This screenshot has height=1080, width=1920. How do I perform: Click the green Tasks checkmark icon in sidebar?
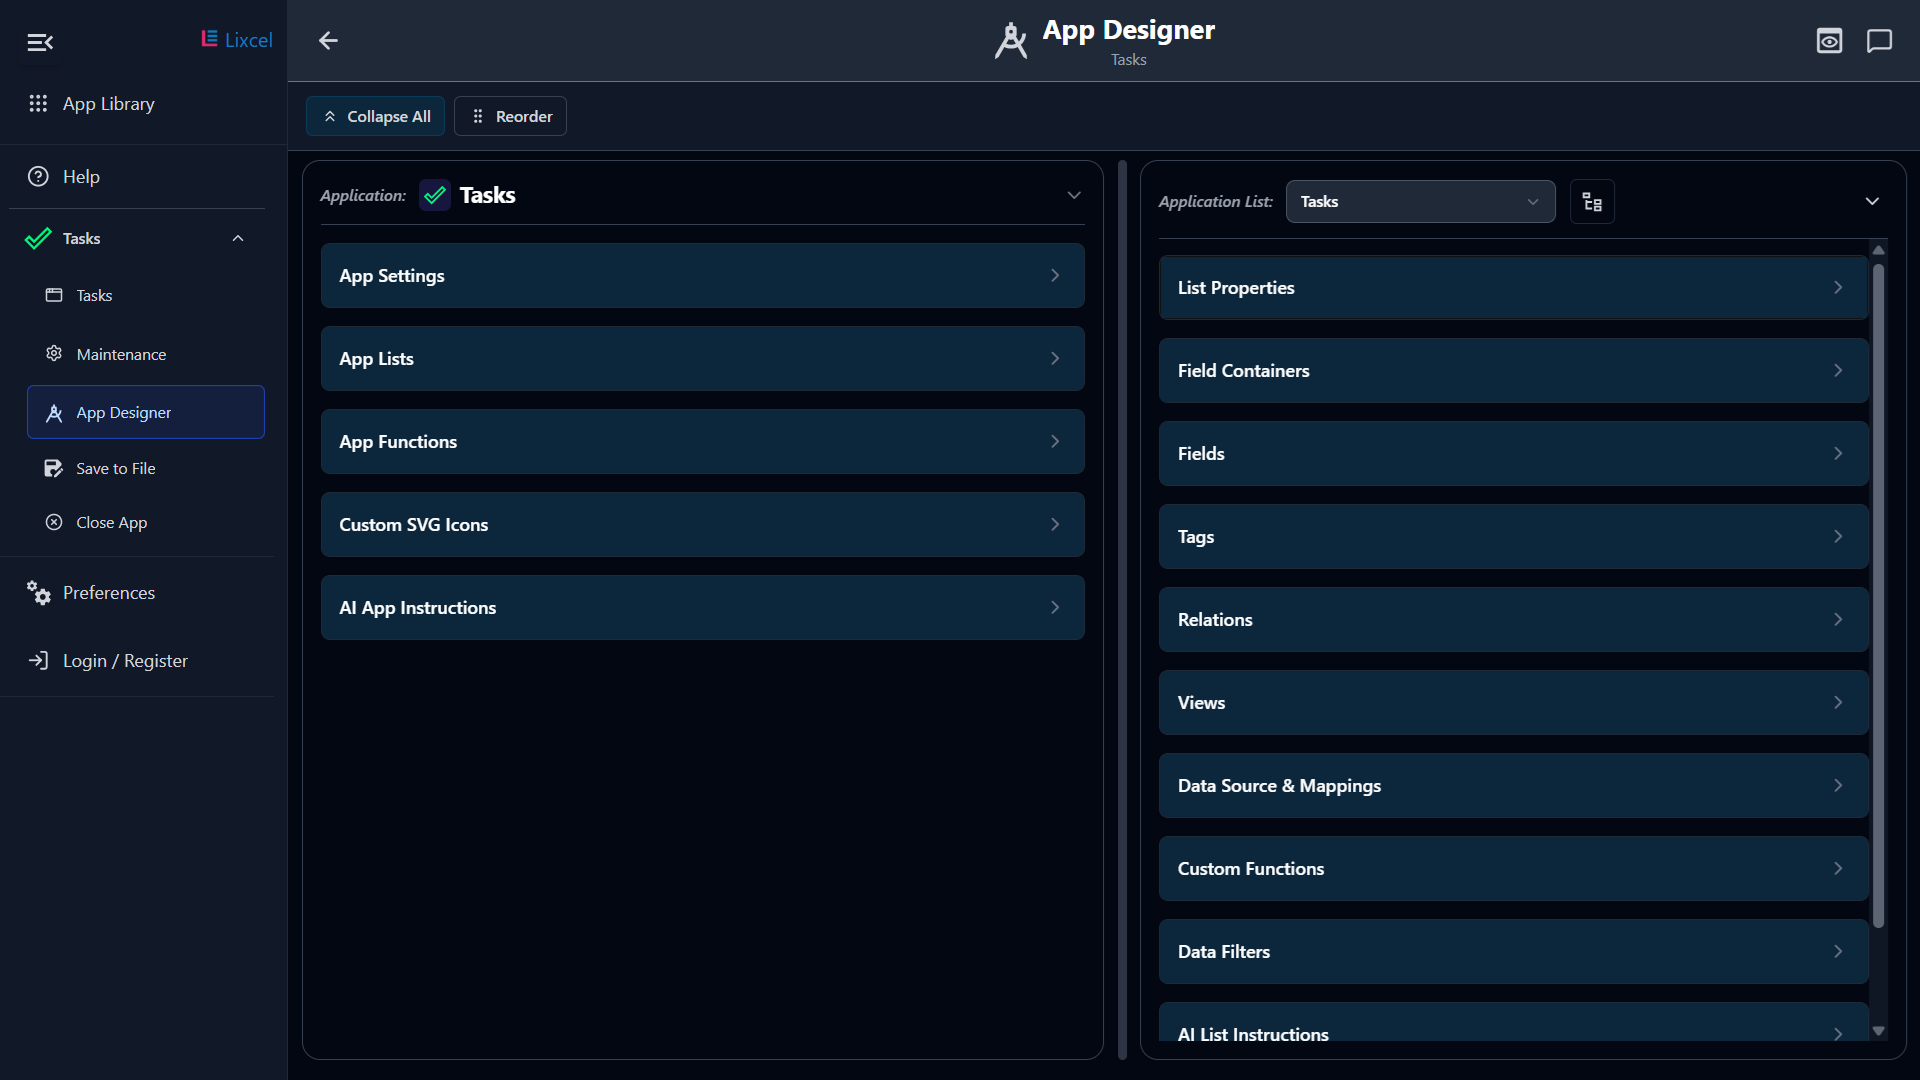tap(38, 239)
